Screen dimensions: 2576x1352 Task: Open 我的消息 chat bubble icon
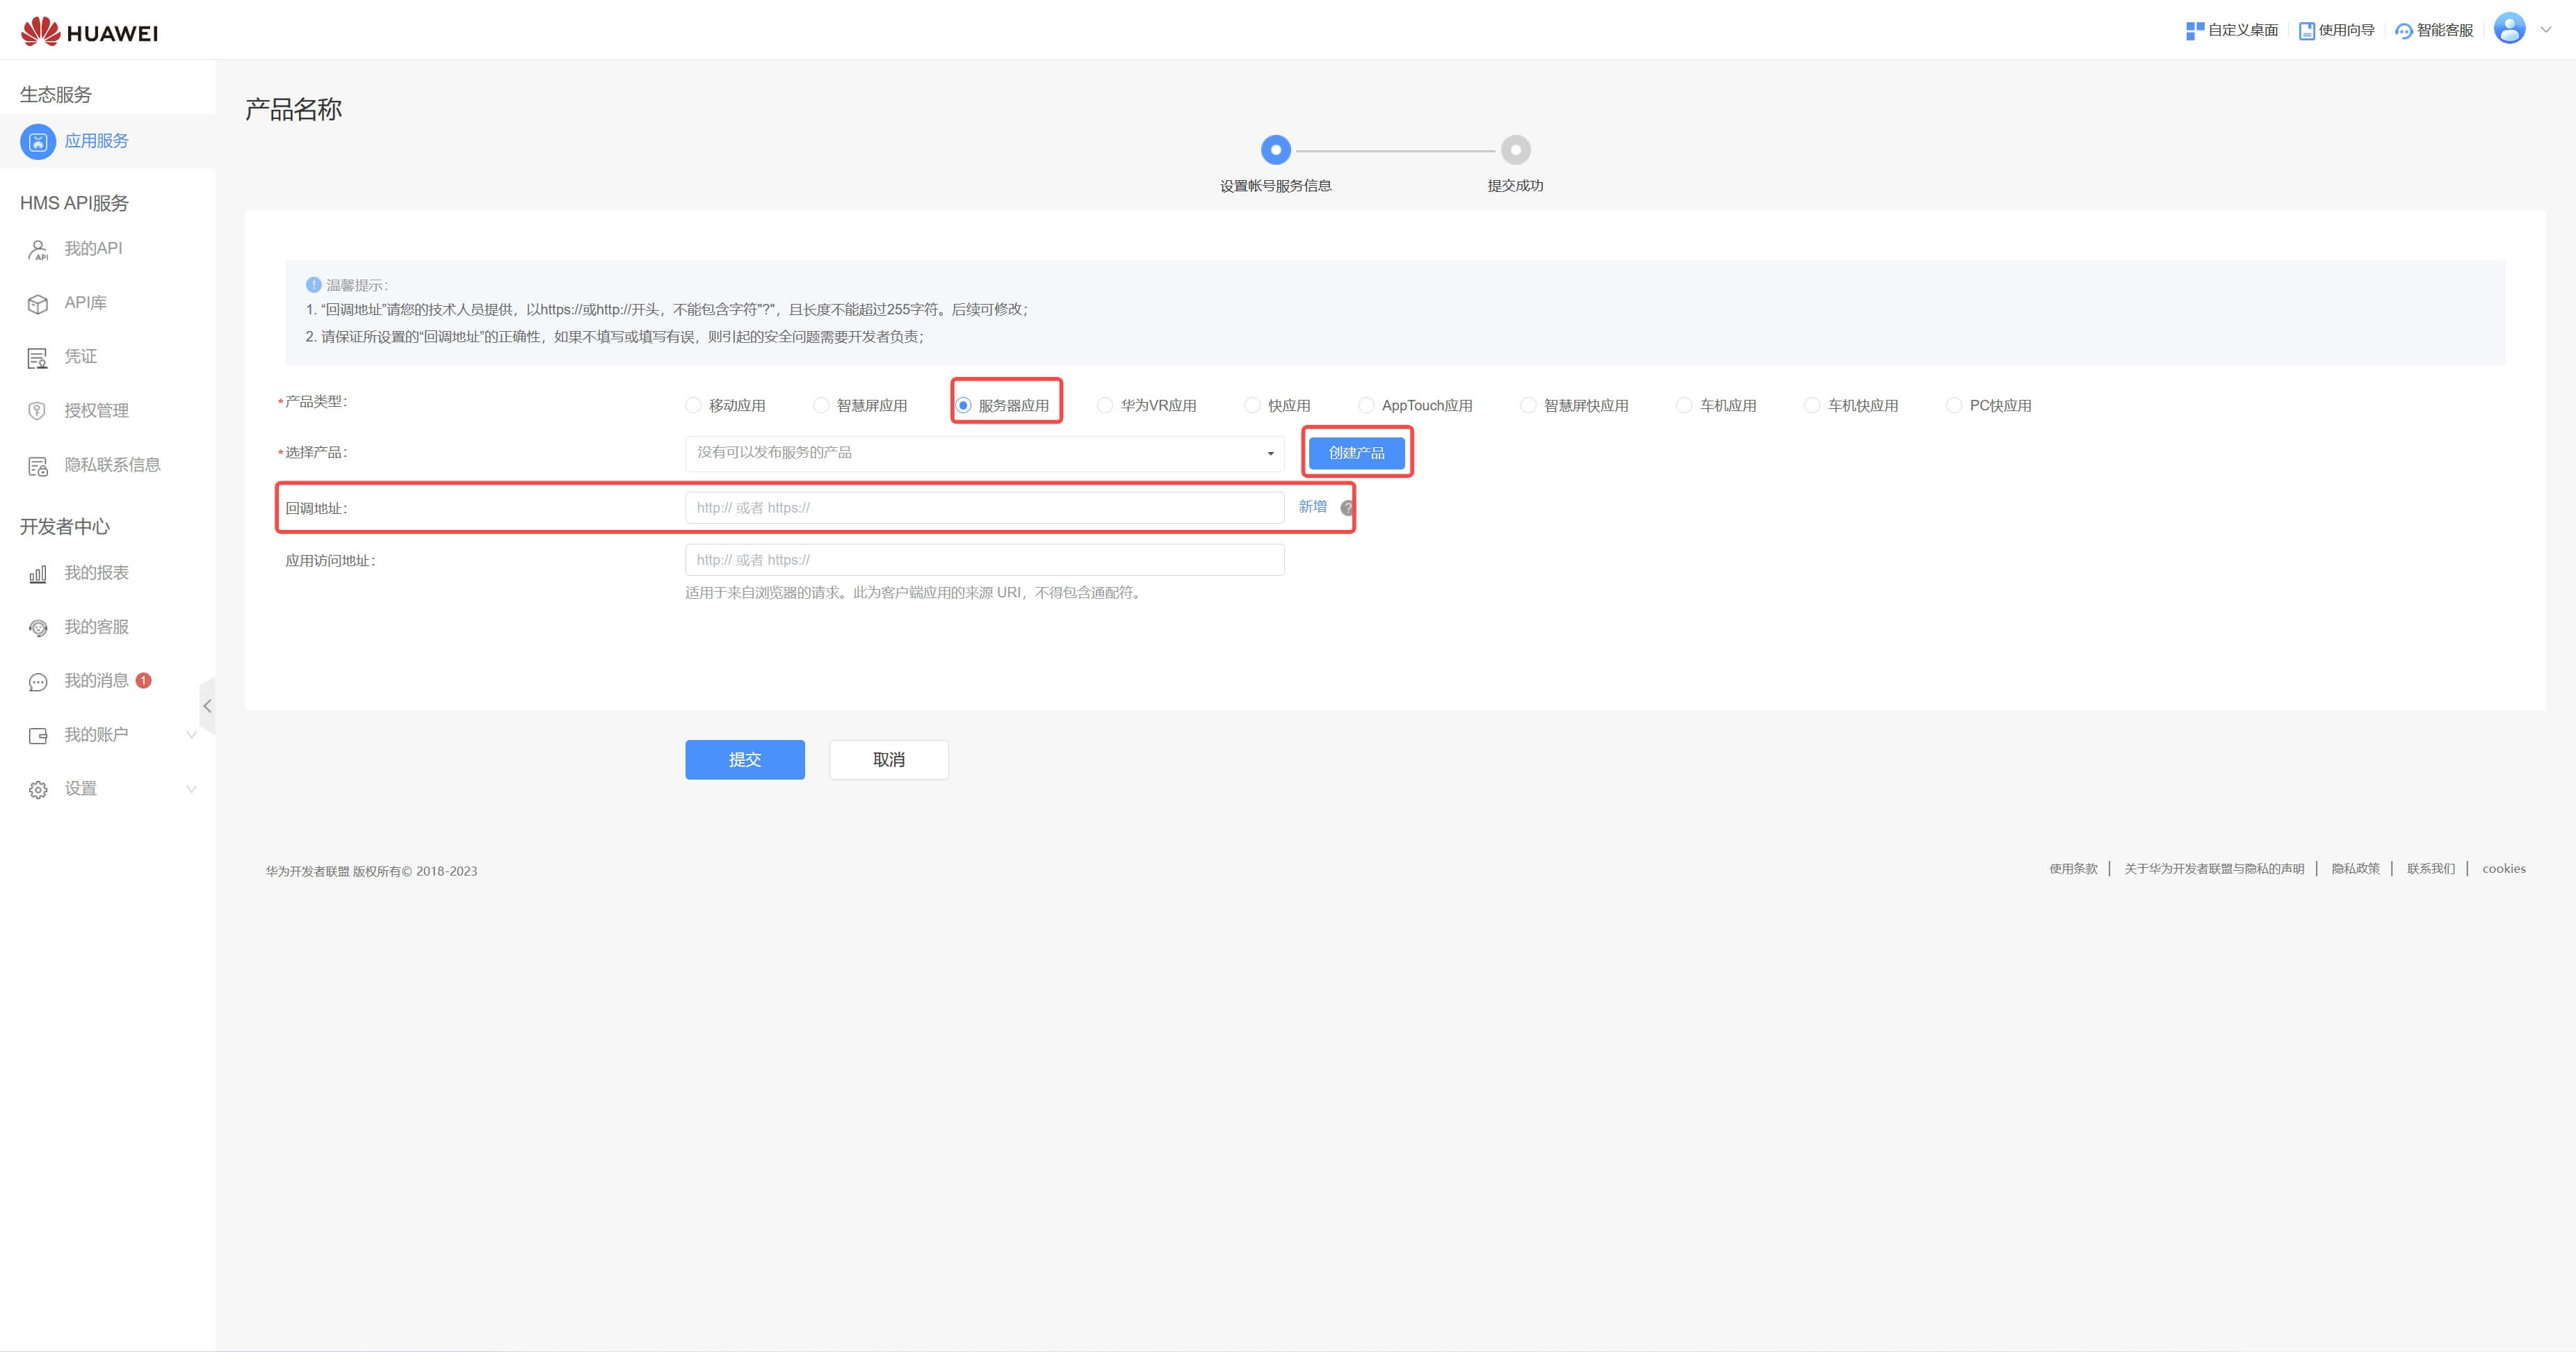click(38, 682)
